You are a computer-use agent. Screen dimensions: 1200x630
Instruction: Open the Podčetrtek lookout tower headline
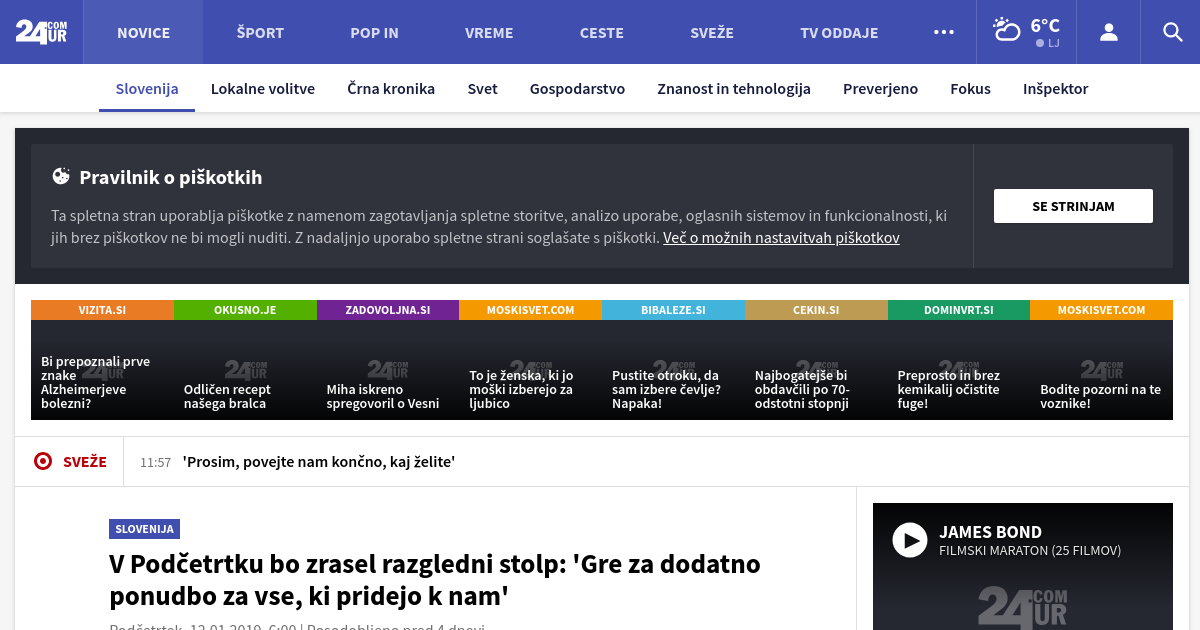pos(435,580)
